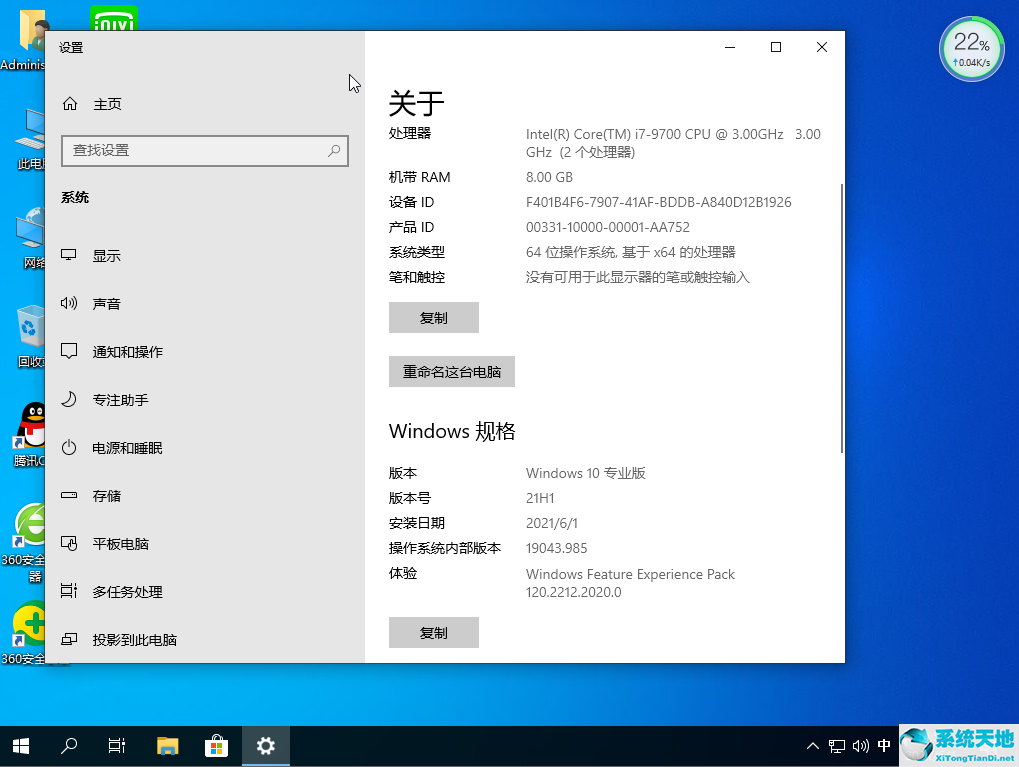The height and width of the screenshot is (767, 1019).
Task: Click the 投影到此电脑 projection icon
Action: coord(69,640)
